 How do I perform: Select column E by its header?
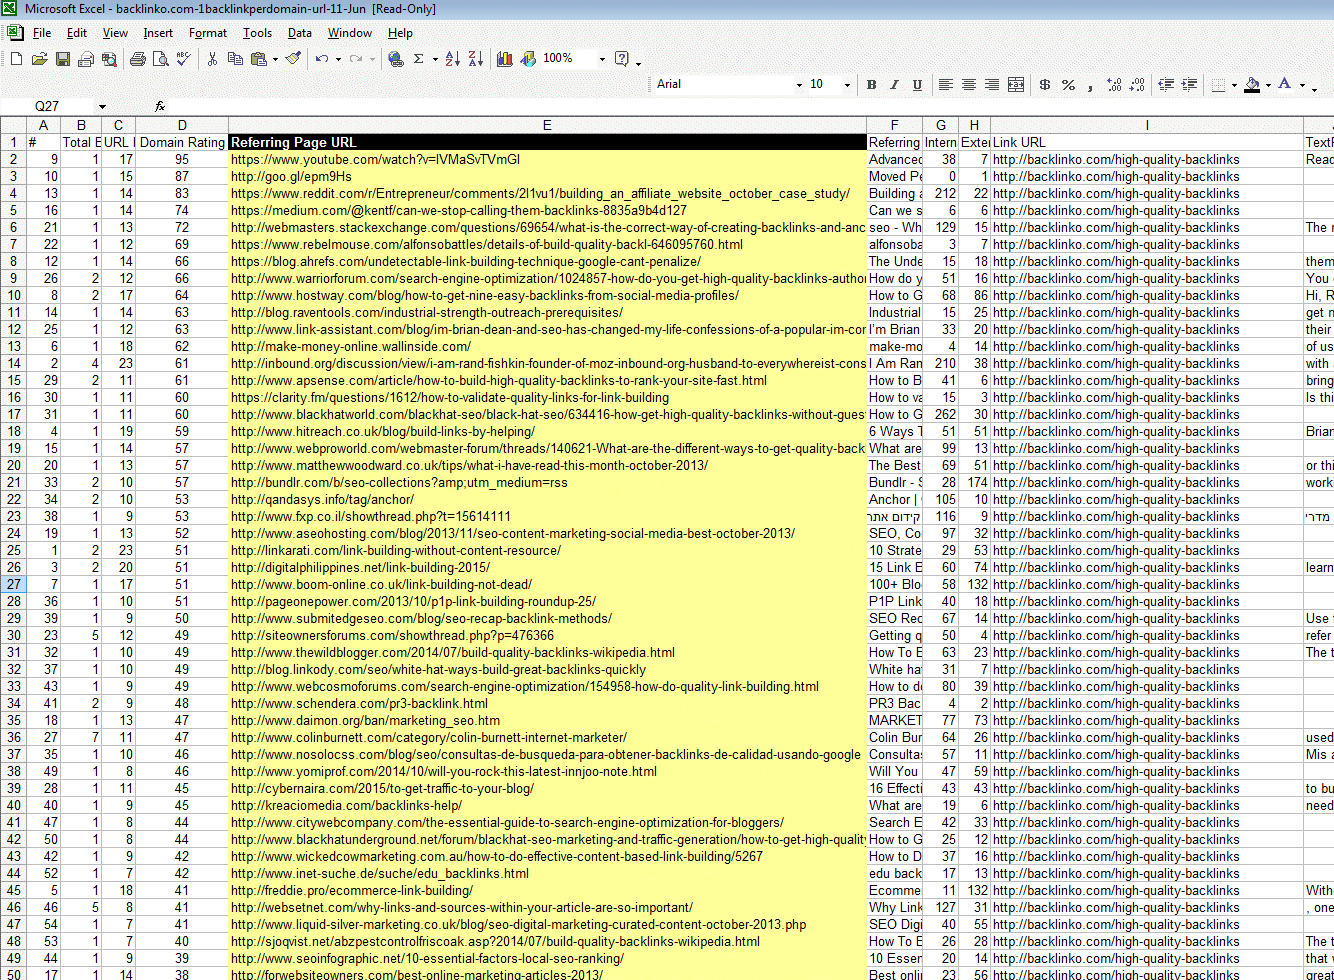tap(548, 125)
